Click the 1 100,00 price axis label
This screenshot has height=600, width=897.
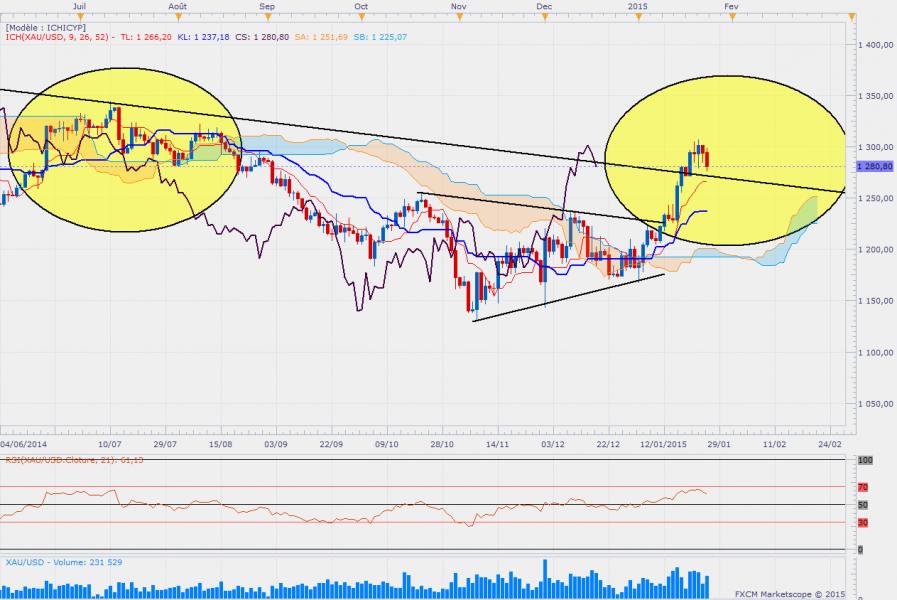(x=876, y=352)
